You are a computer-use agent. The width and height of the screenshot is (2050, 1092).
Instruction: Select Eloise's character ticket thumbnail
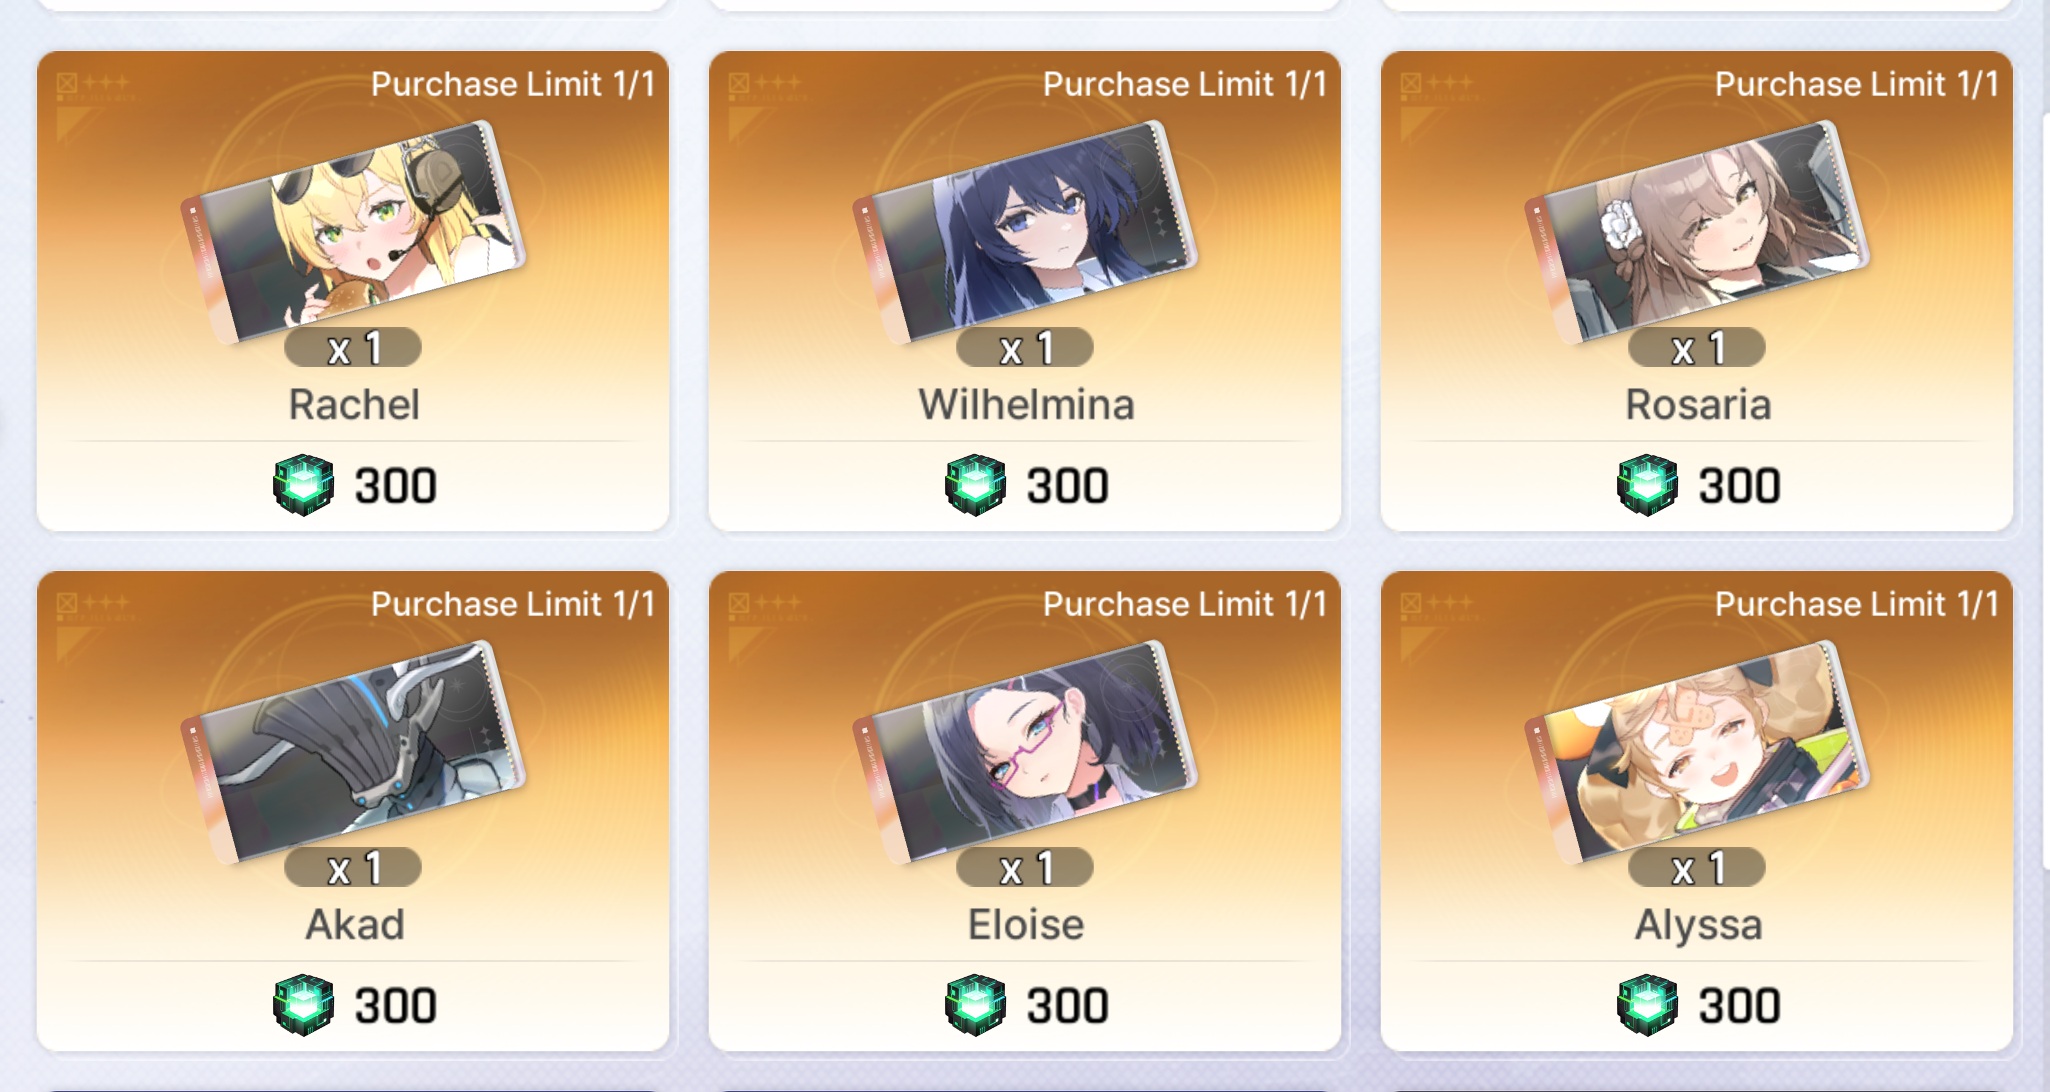pyautogui.click(x=1025, y=752)
